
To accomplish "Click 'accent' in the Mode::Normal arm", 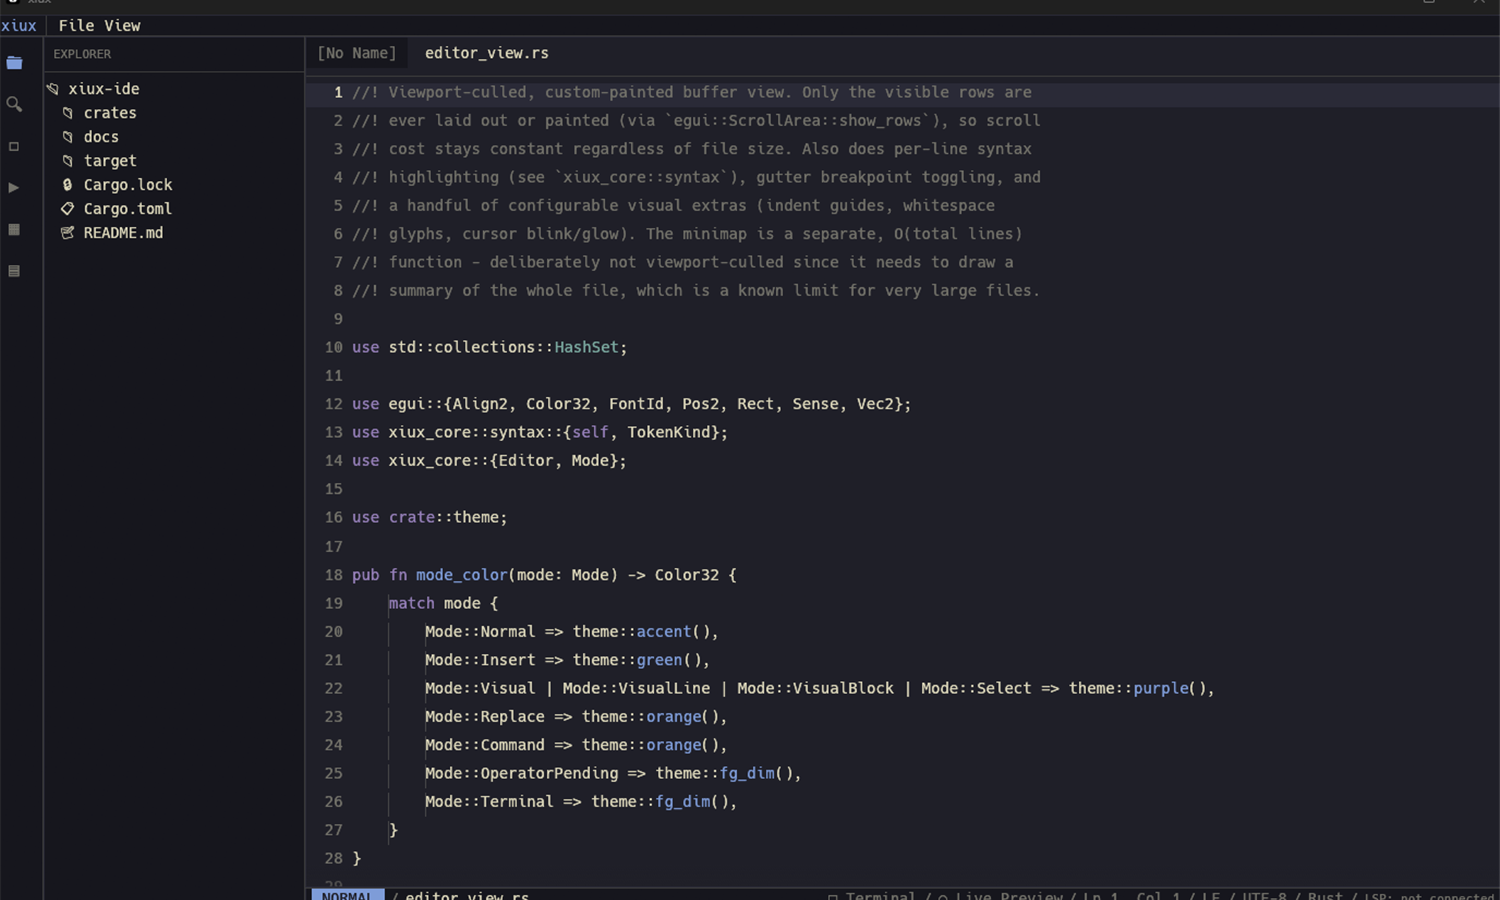I will [x=663, y=632].
